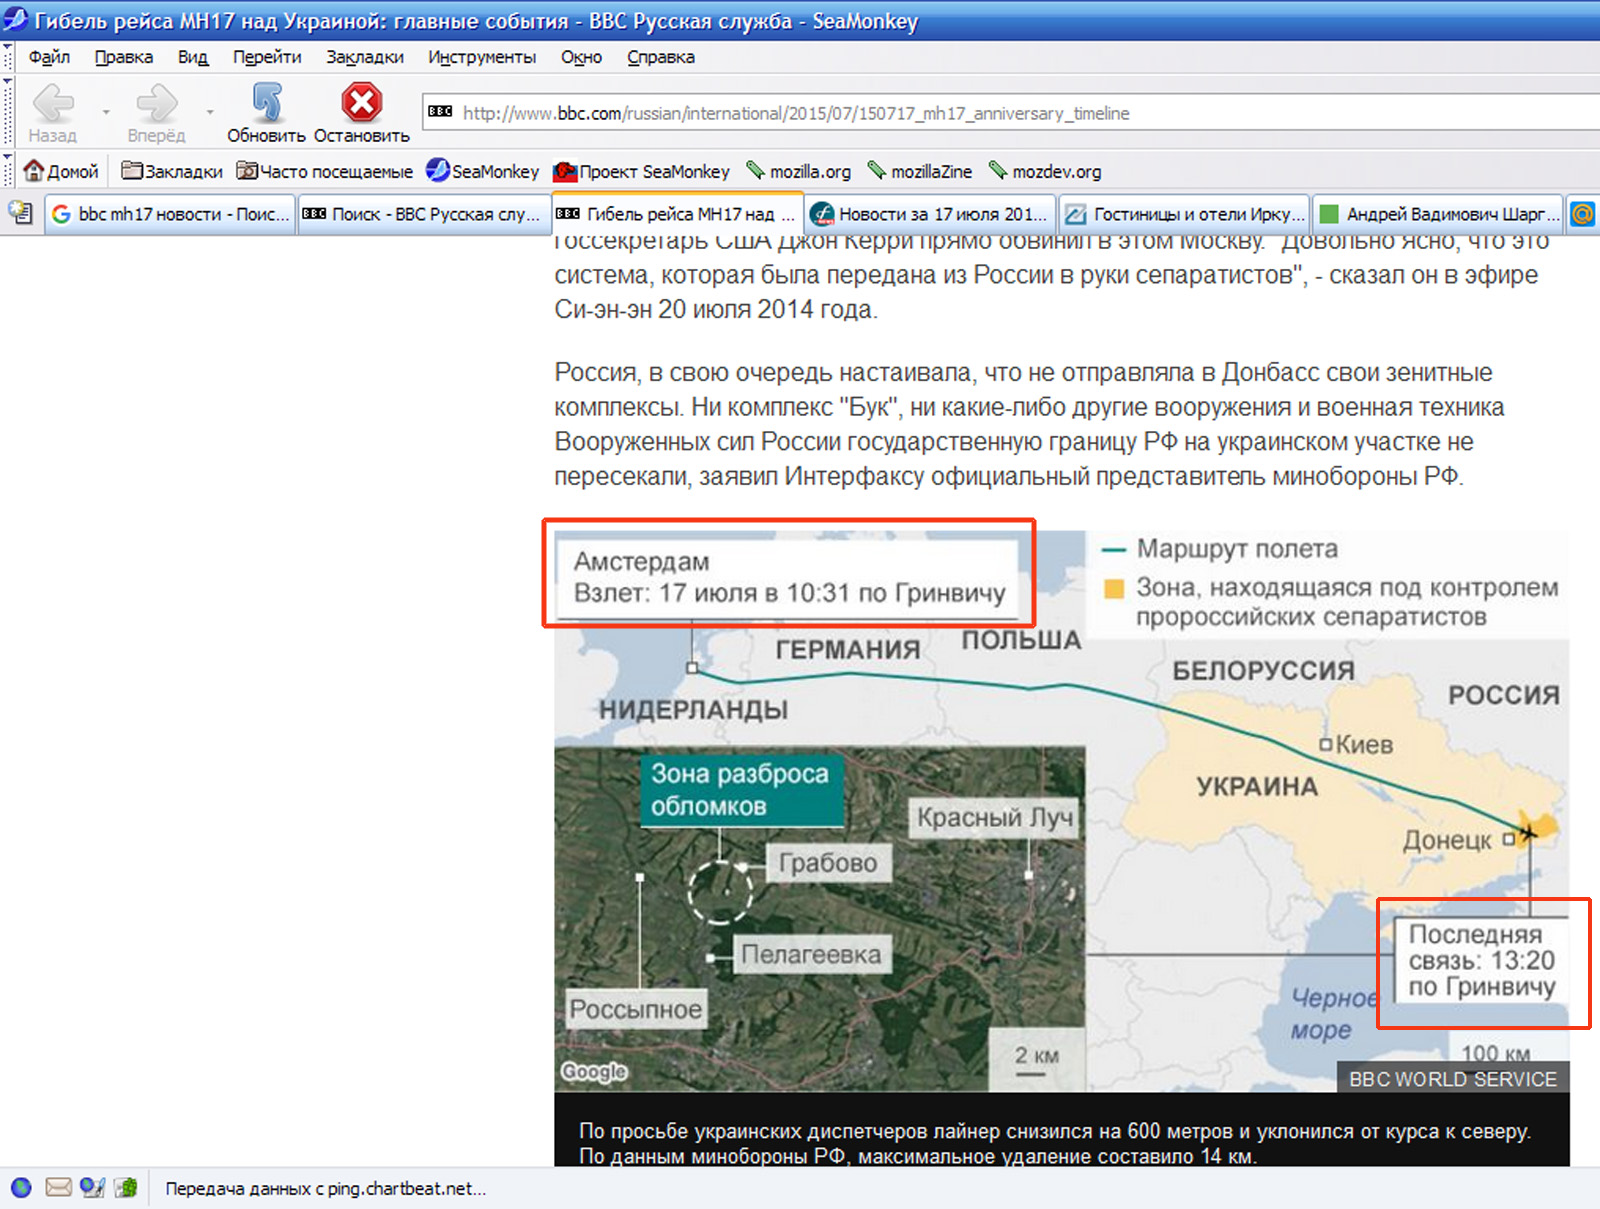Collapse the navigation toolbar grippy

[x=8, y=112]
